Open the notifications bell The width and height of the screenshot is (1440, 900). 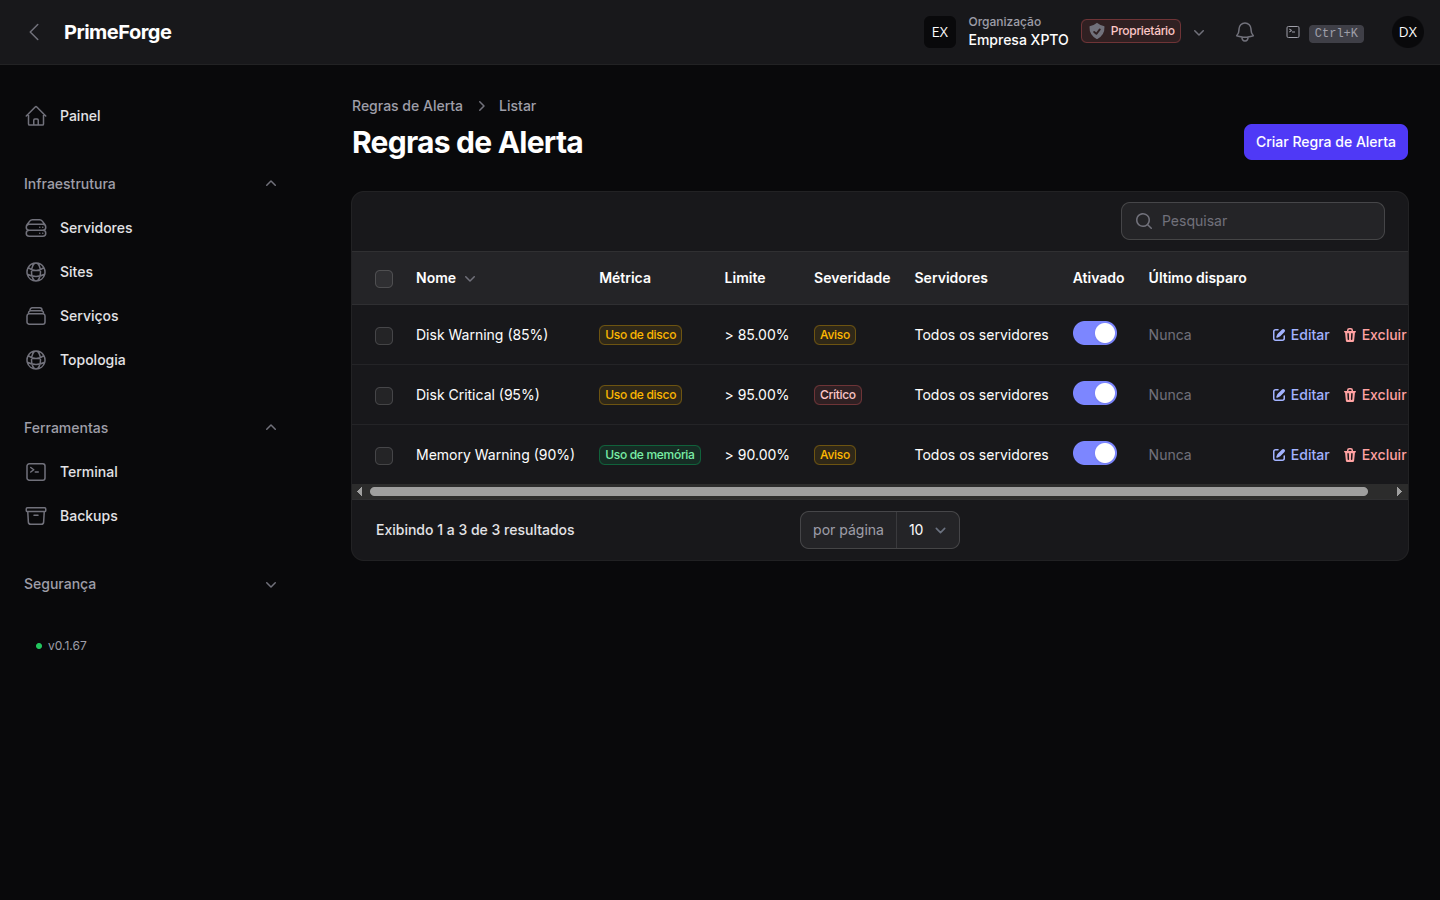[1245, 32]
